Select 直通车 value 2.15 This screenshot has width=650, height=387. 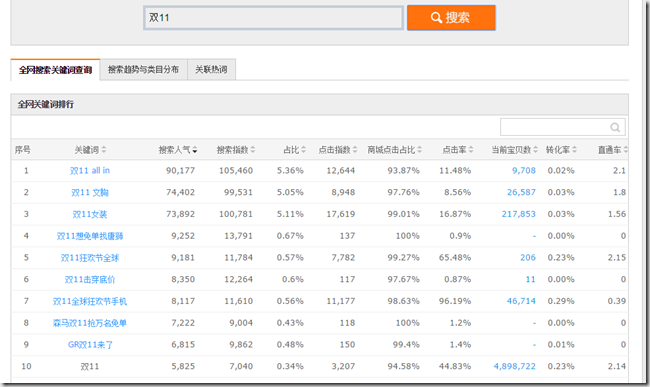pyautogui.click(x=617, y=258)
